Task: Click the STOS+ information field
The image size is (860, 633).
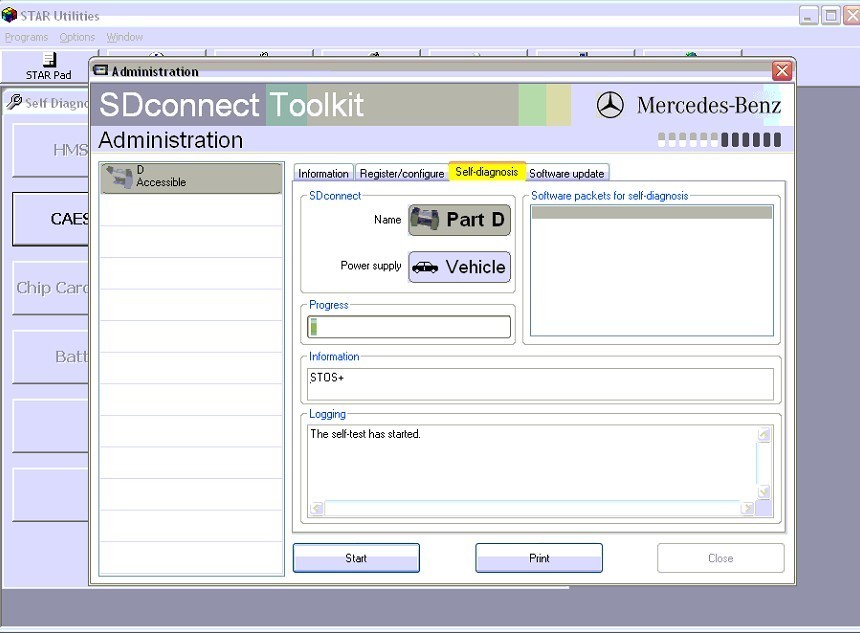Action: point(540,384)
